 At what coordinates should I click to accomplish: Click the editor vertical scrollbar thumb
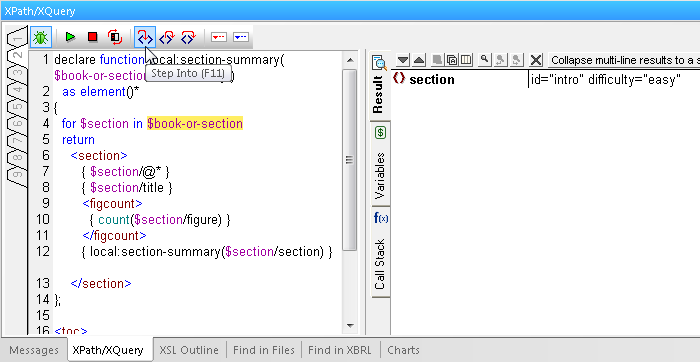[x=350, y=159]
